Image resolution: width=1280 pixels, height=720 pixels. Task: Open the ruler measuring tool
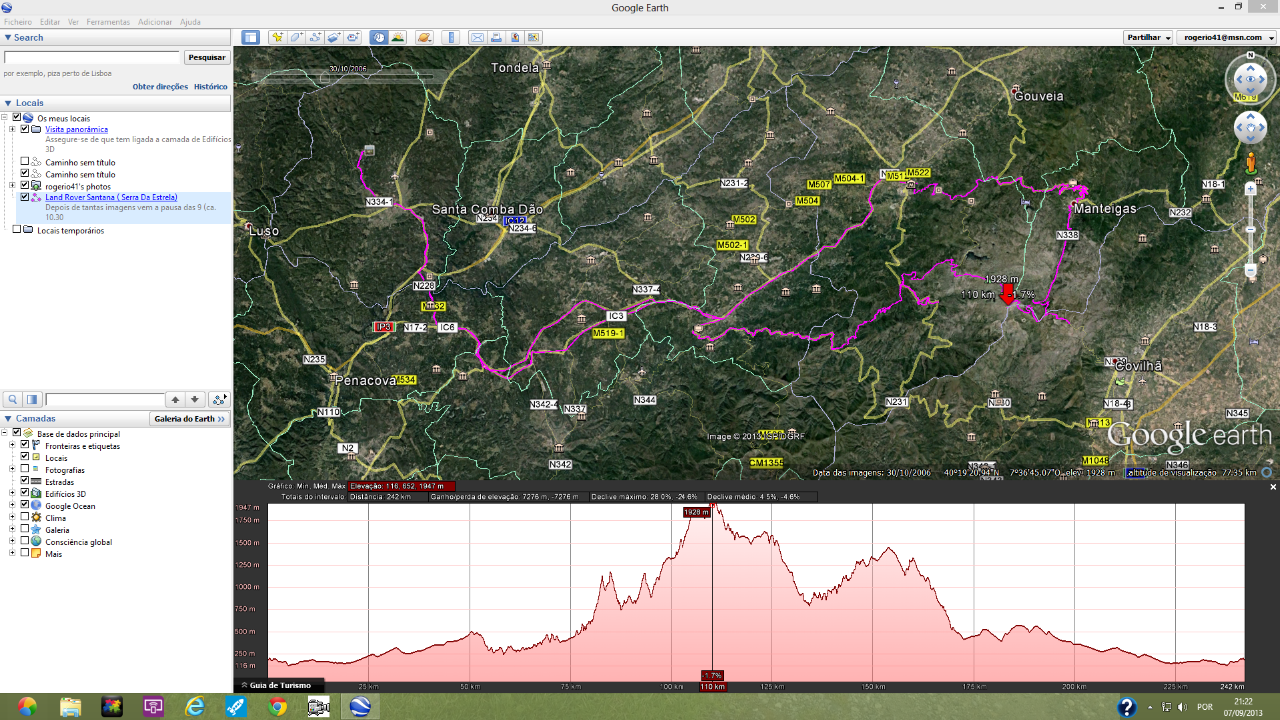451,38
